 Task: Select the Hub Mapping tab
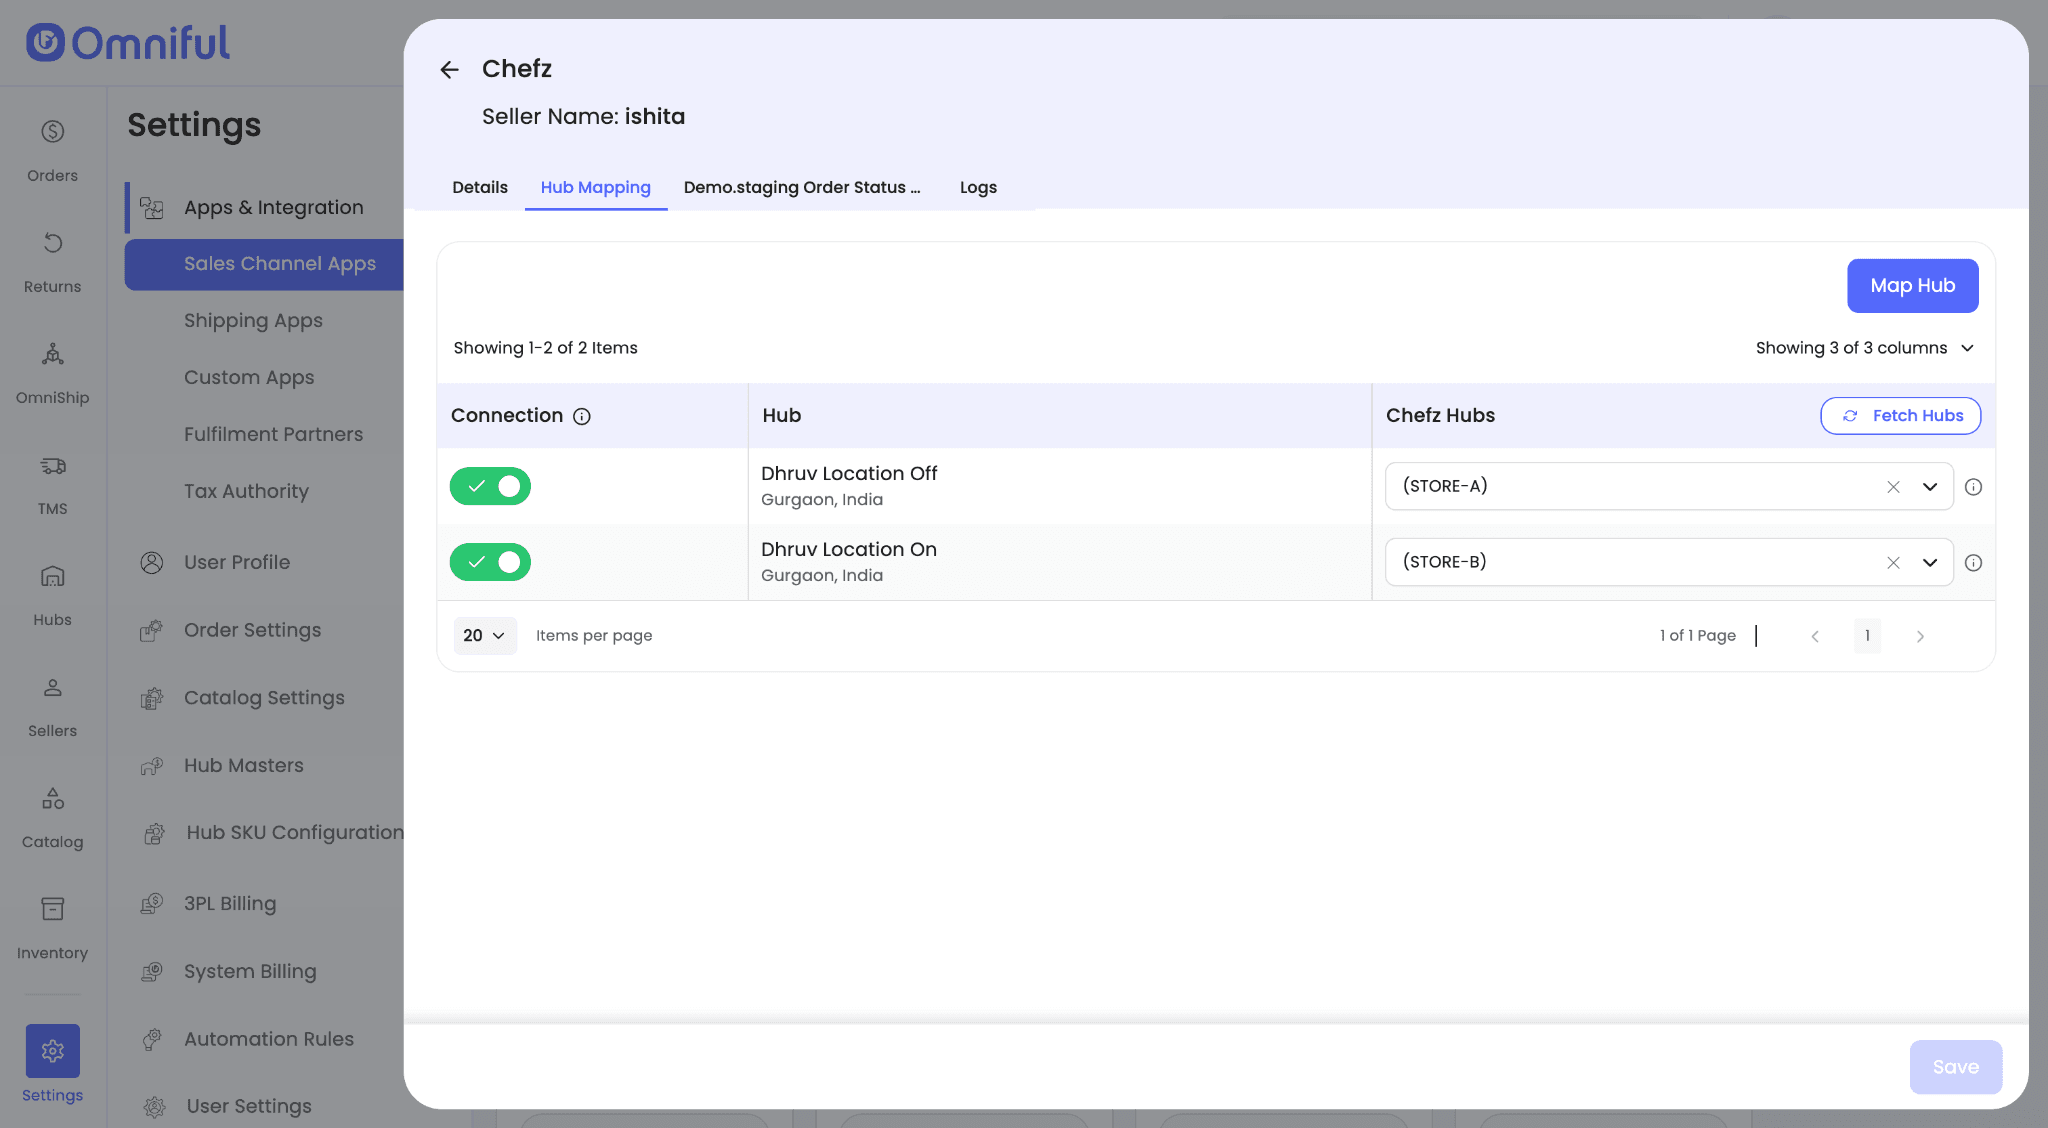coord(596,187)
